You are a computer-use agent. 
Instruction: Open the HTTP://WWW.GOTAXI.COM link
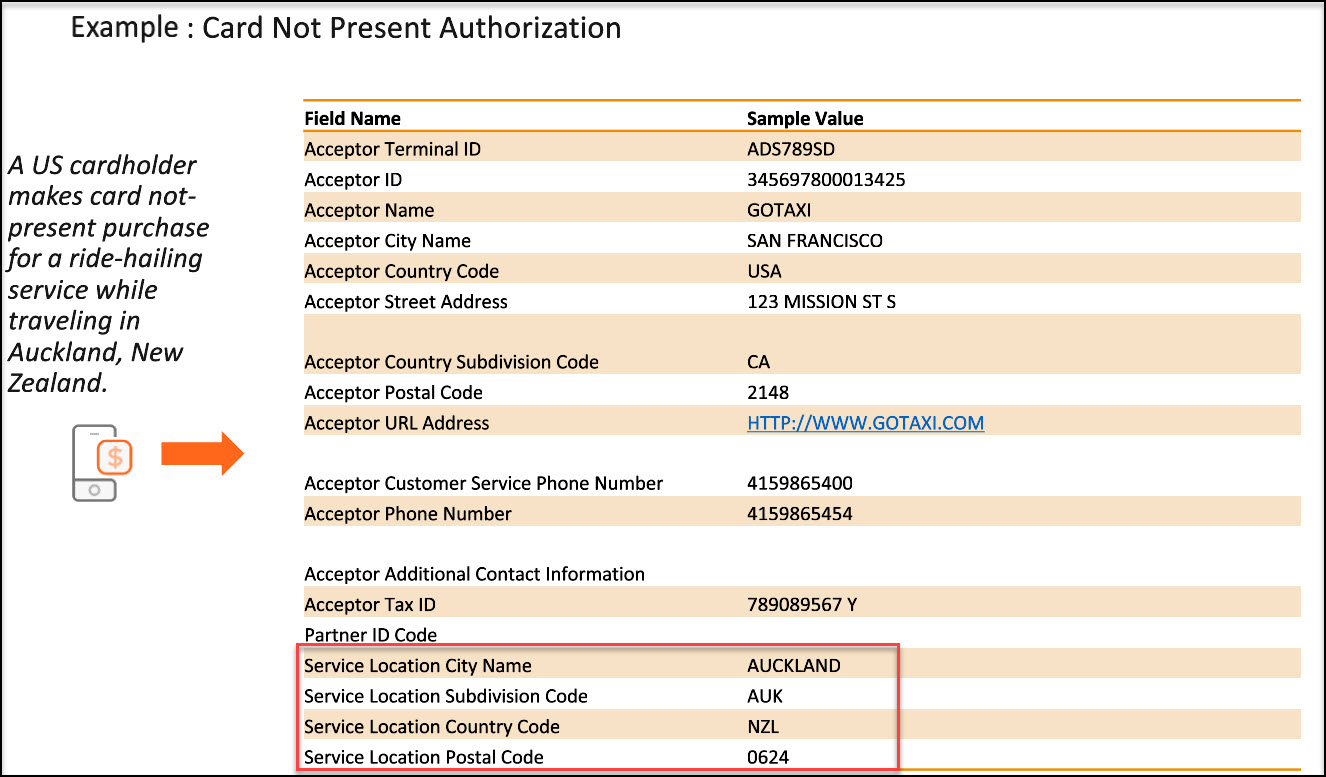pyautogui.click(x=865, y=423)
